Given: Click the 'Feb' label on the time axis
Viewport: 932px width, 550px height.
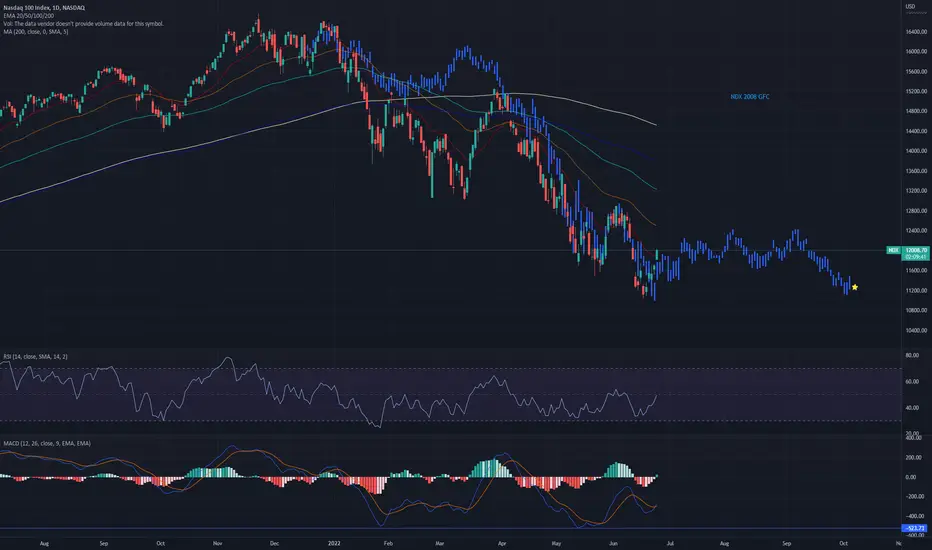Looking at the screenshot, I should (x=388, y=543).
